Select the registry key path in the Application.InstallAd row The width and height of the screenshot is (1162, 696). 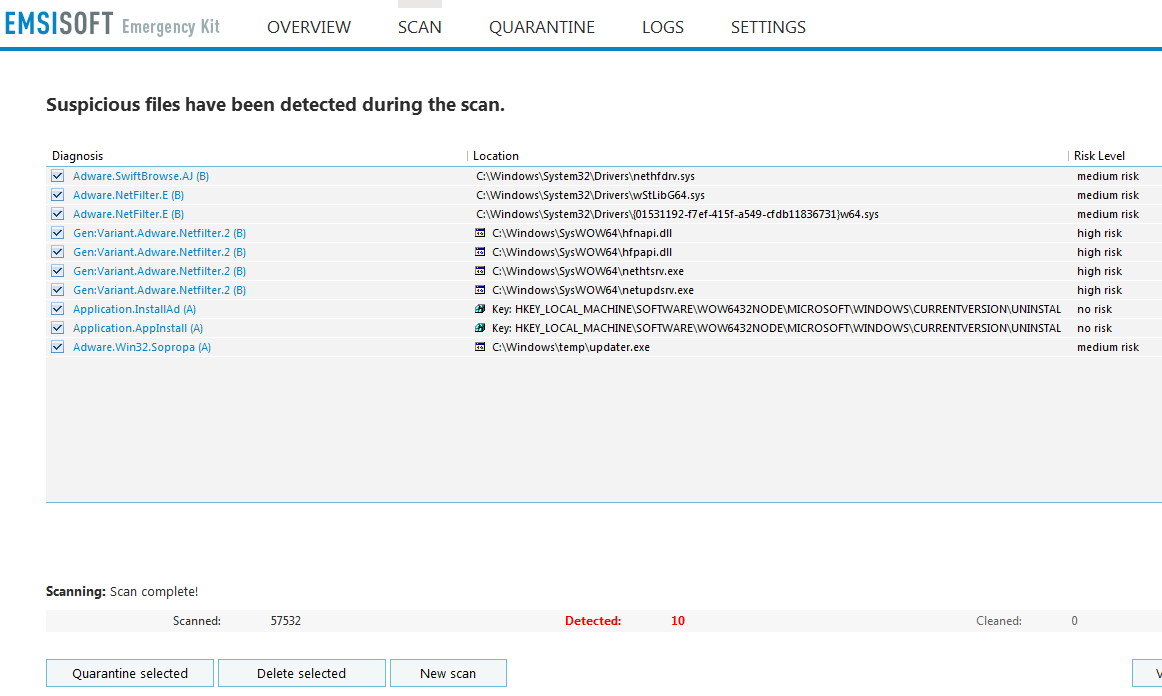[x=777, y=309]
